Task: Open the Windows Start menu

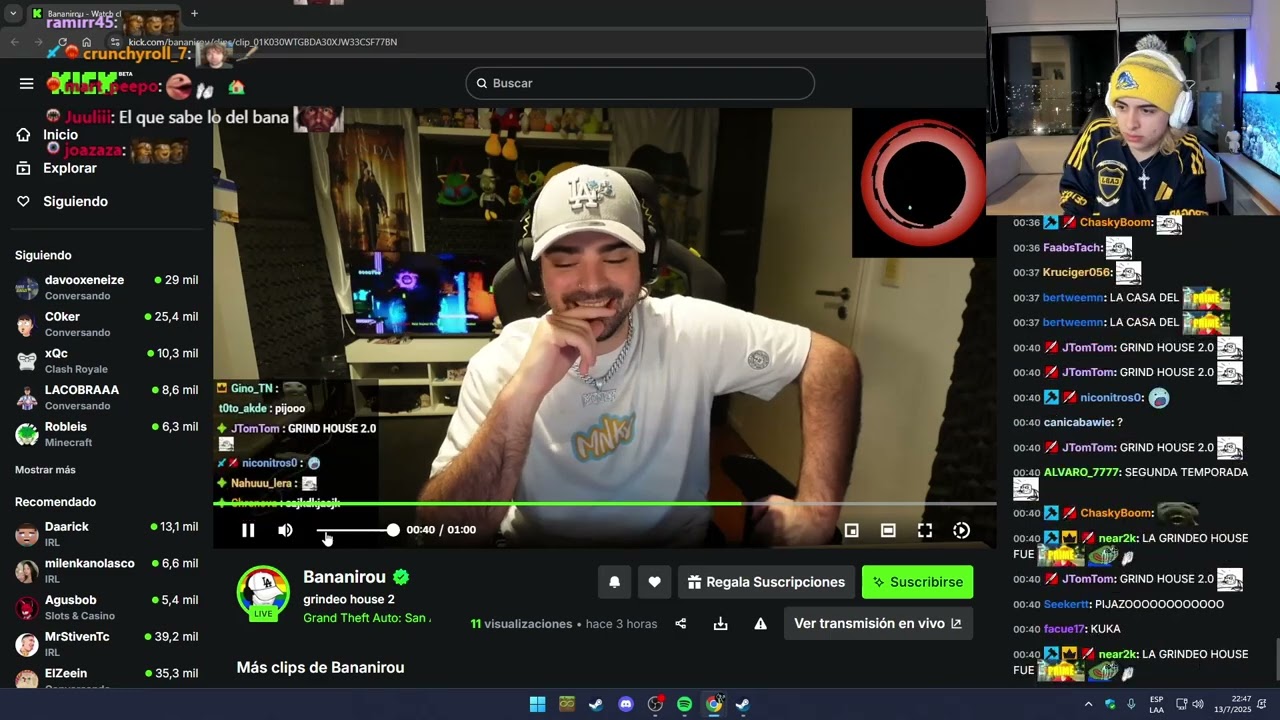Action: click(x=537, y=704)
